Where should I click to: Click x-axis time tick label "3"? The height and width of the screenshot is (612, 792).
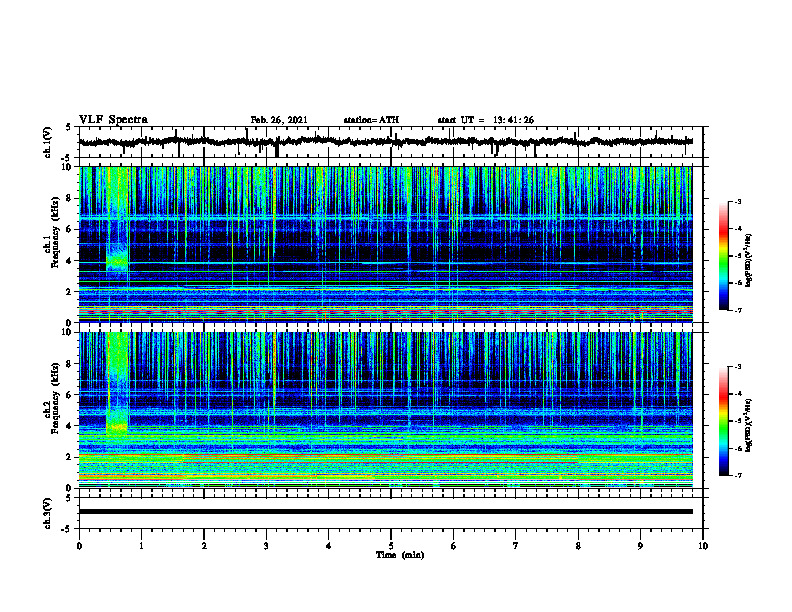click(x=266, y=546)
